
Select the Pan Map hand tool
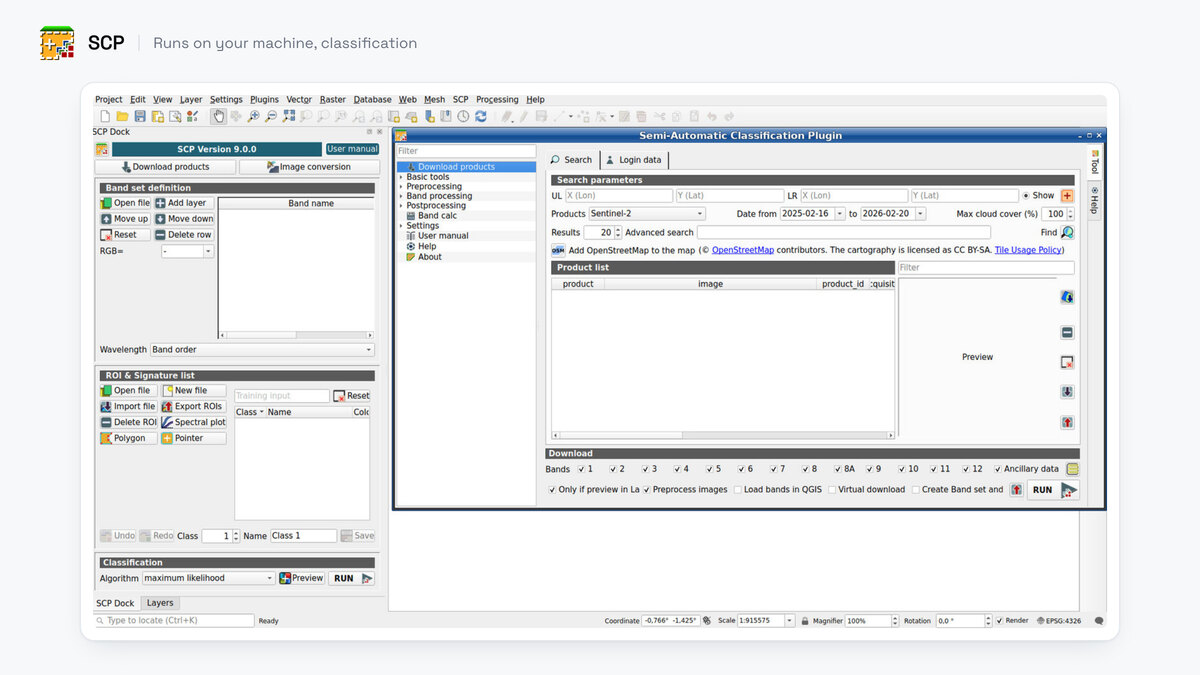tap(218, 116)
